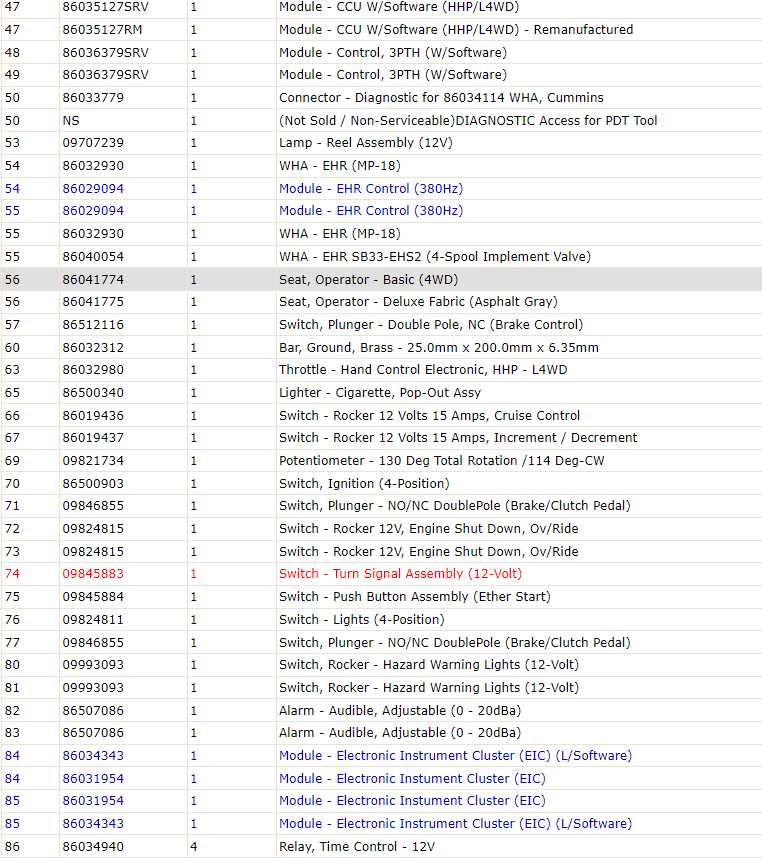Click Lamp - Reel Assembly (12V) description

(365, 143)
